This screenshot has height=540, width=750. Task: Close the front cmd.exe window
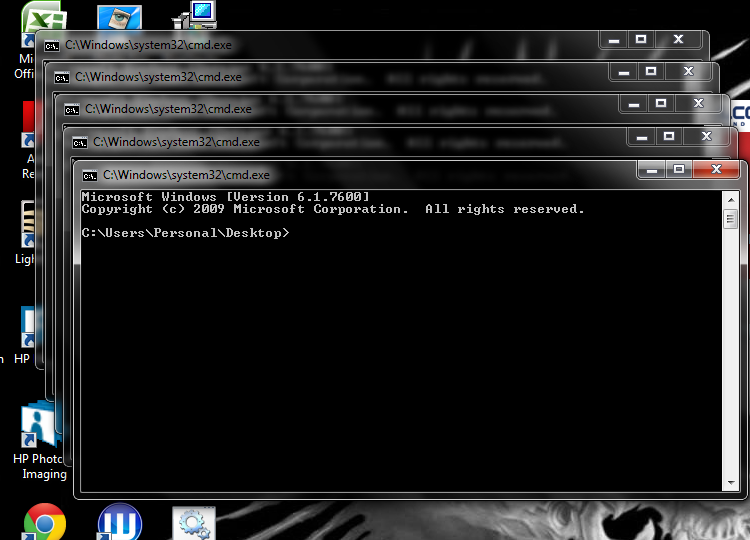(x=716, y=169)
